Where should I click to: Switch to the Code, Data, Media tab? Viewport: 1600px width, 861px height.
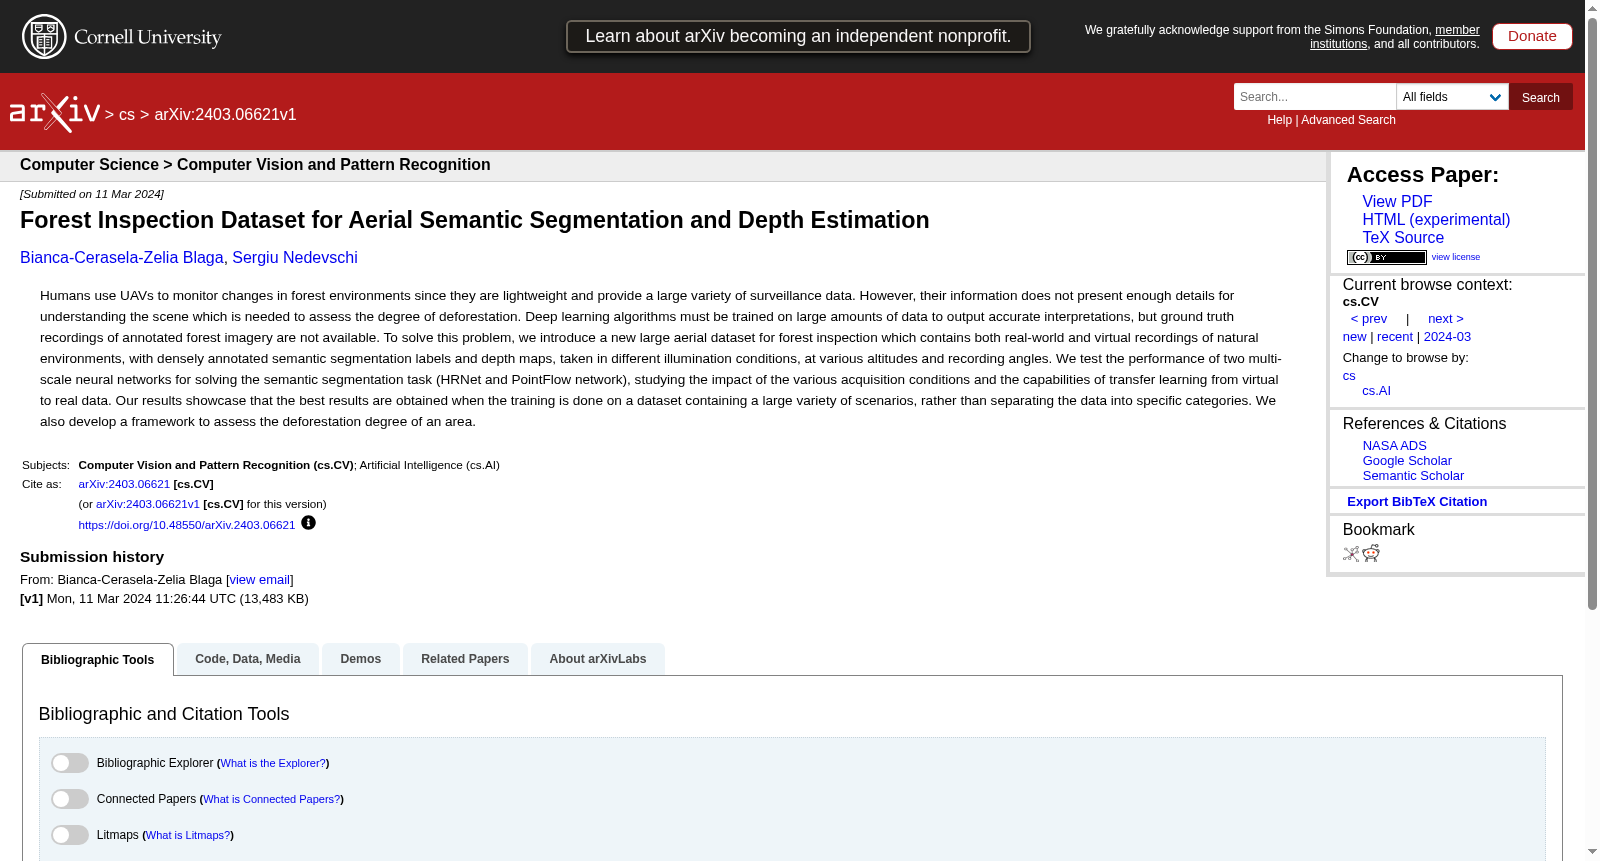coord(248,659)
